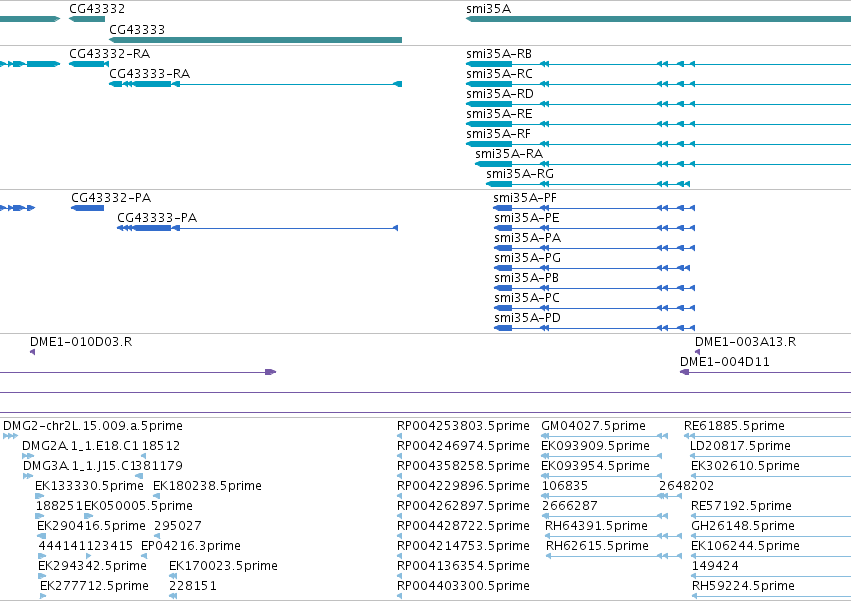Select the DMG3A.1_1.J15.C1 entry
851x601 pixels.
click(x=80, y=466)
